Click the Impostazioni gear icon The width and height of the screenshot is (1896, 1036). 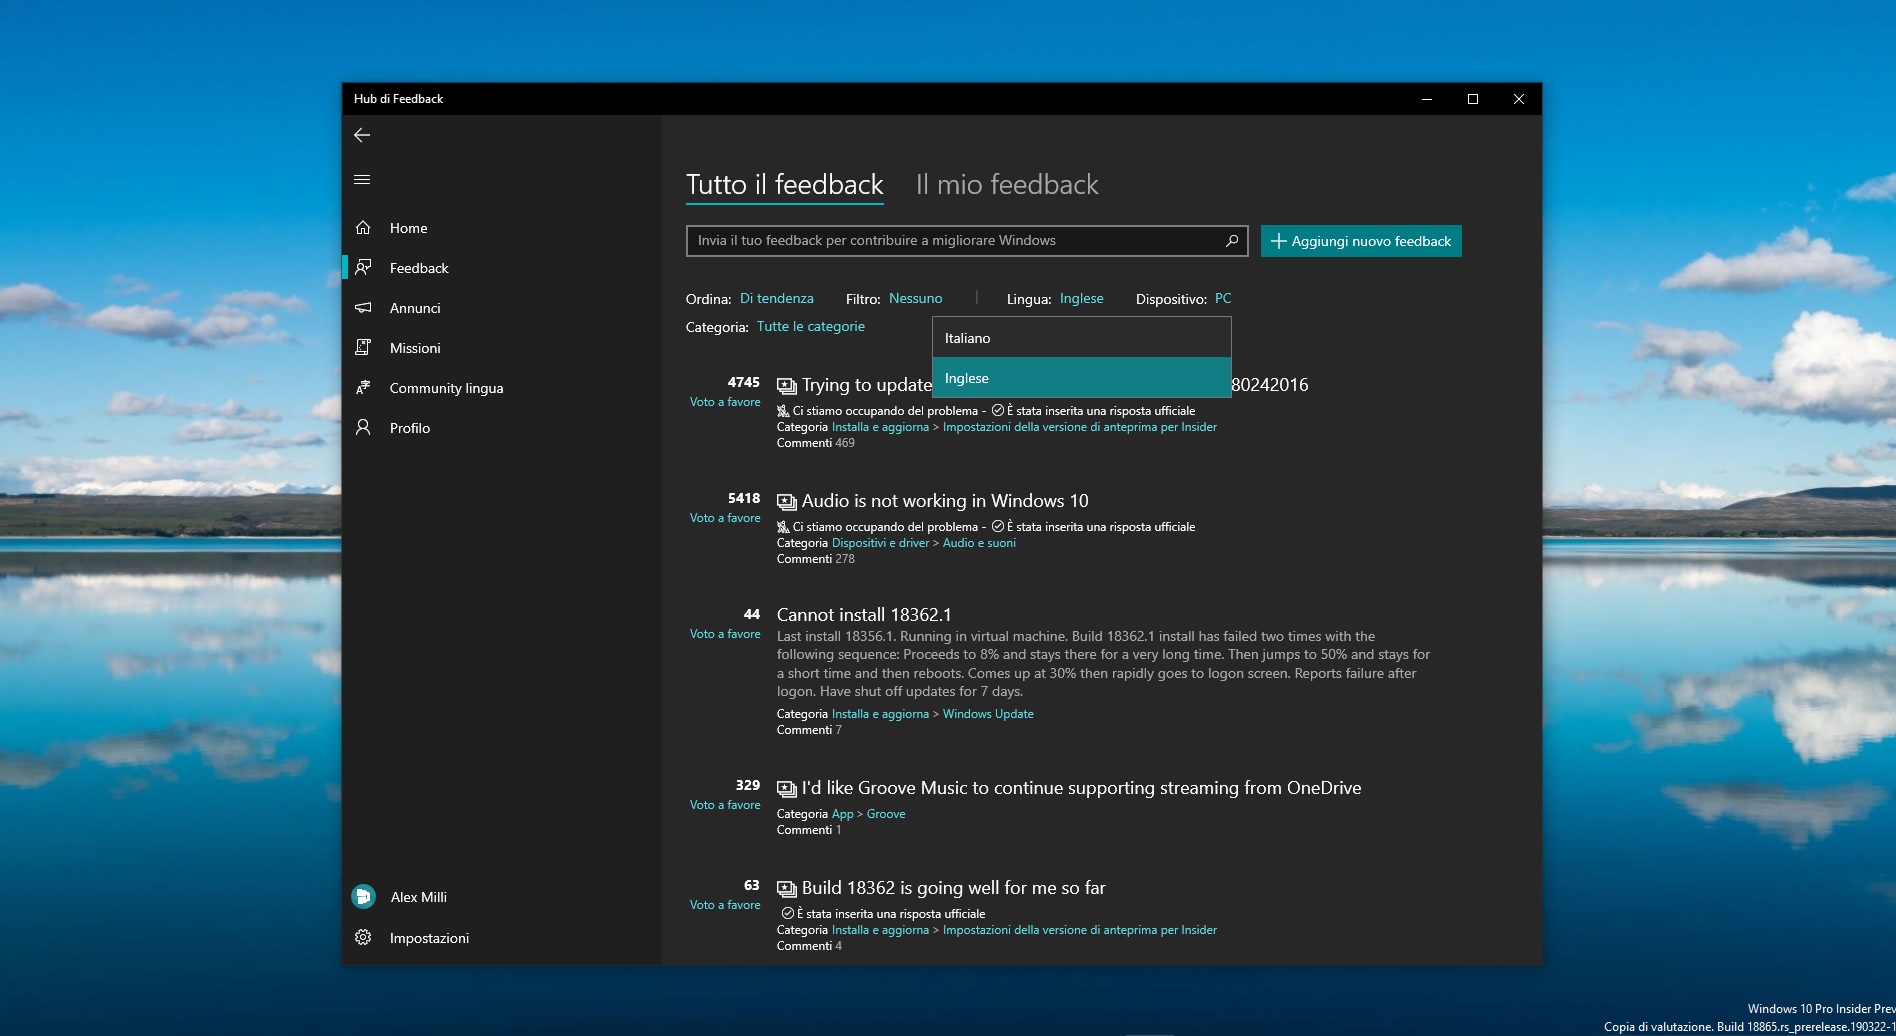click(363, 938)
